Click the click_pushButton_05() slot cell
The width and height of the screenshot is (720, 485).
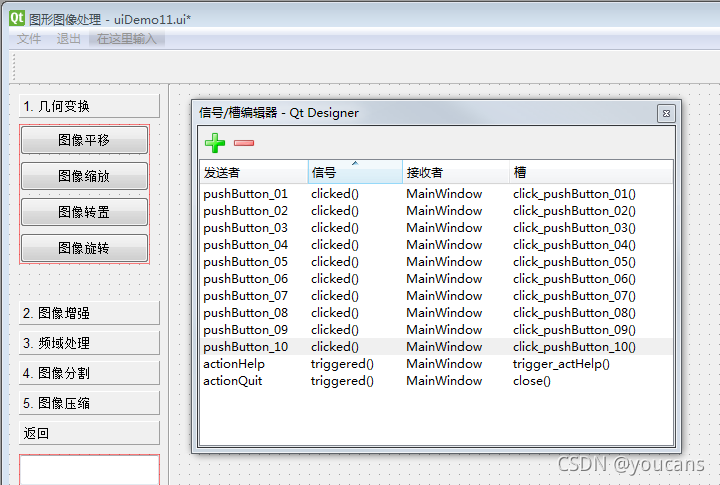[574, 262]
